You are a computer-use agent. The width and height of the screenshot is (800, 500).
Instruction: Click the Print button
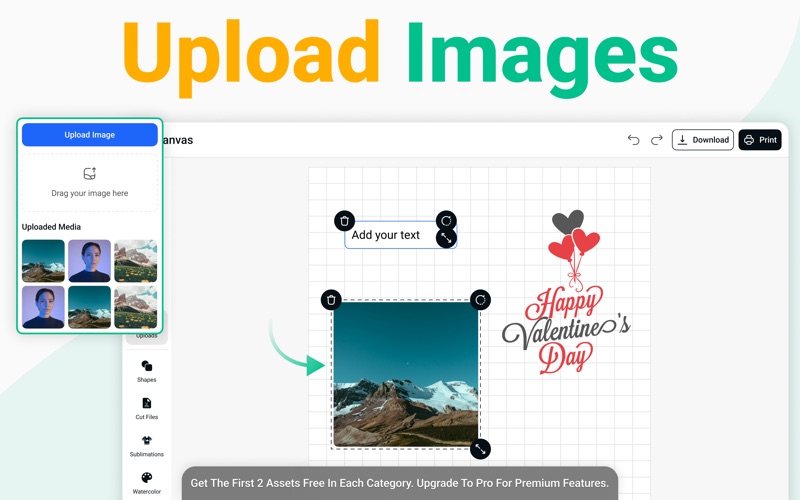(760, 140)
